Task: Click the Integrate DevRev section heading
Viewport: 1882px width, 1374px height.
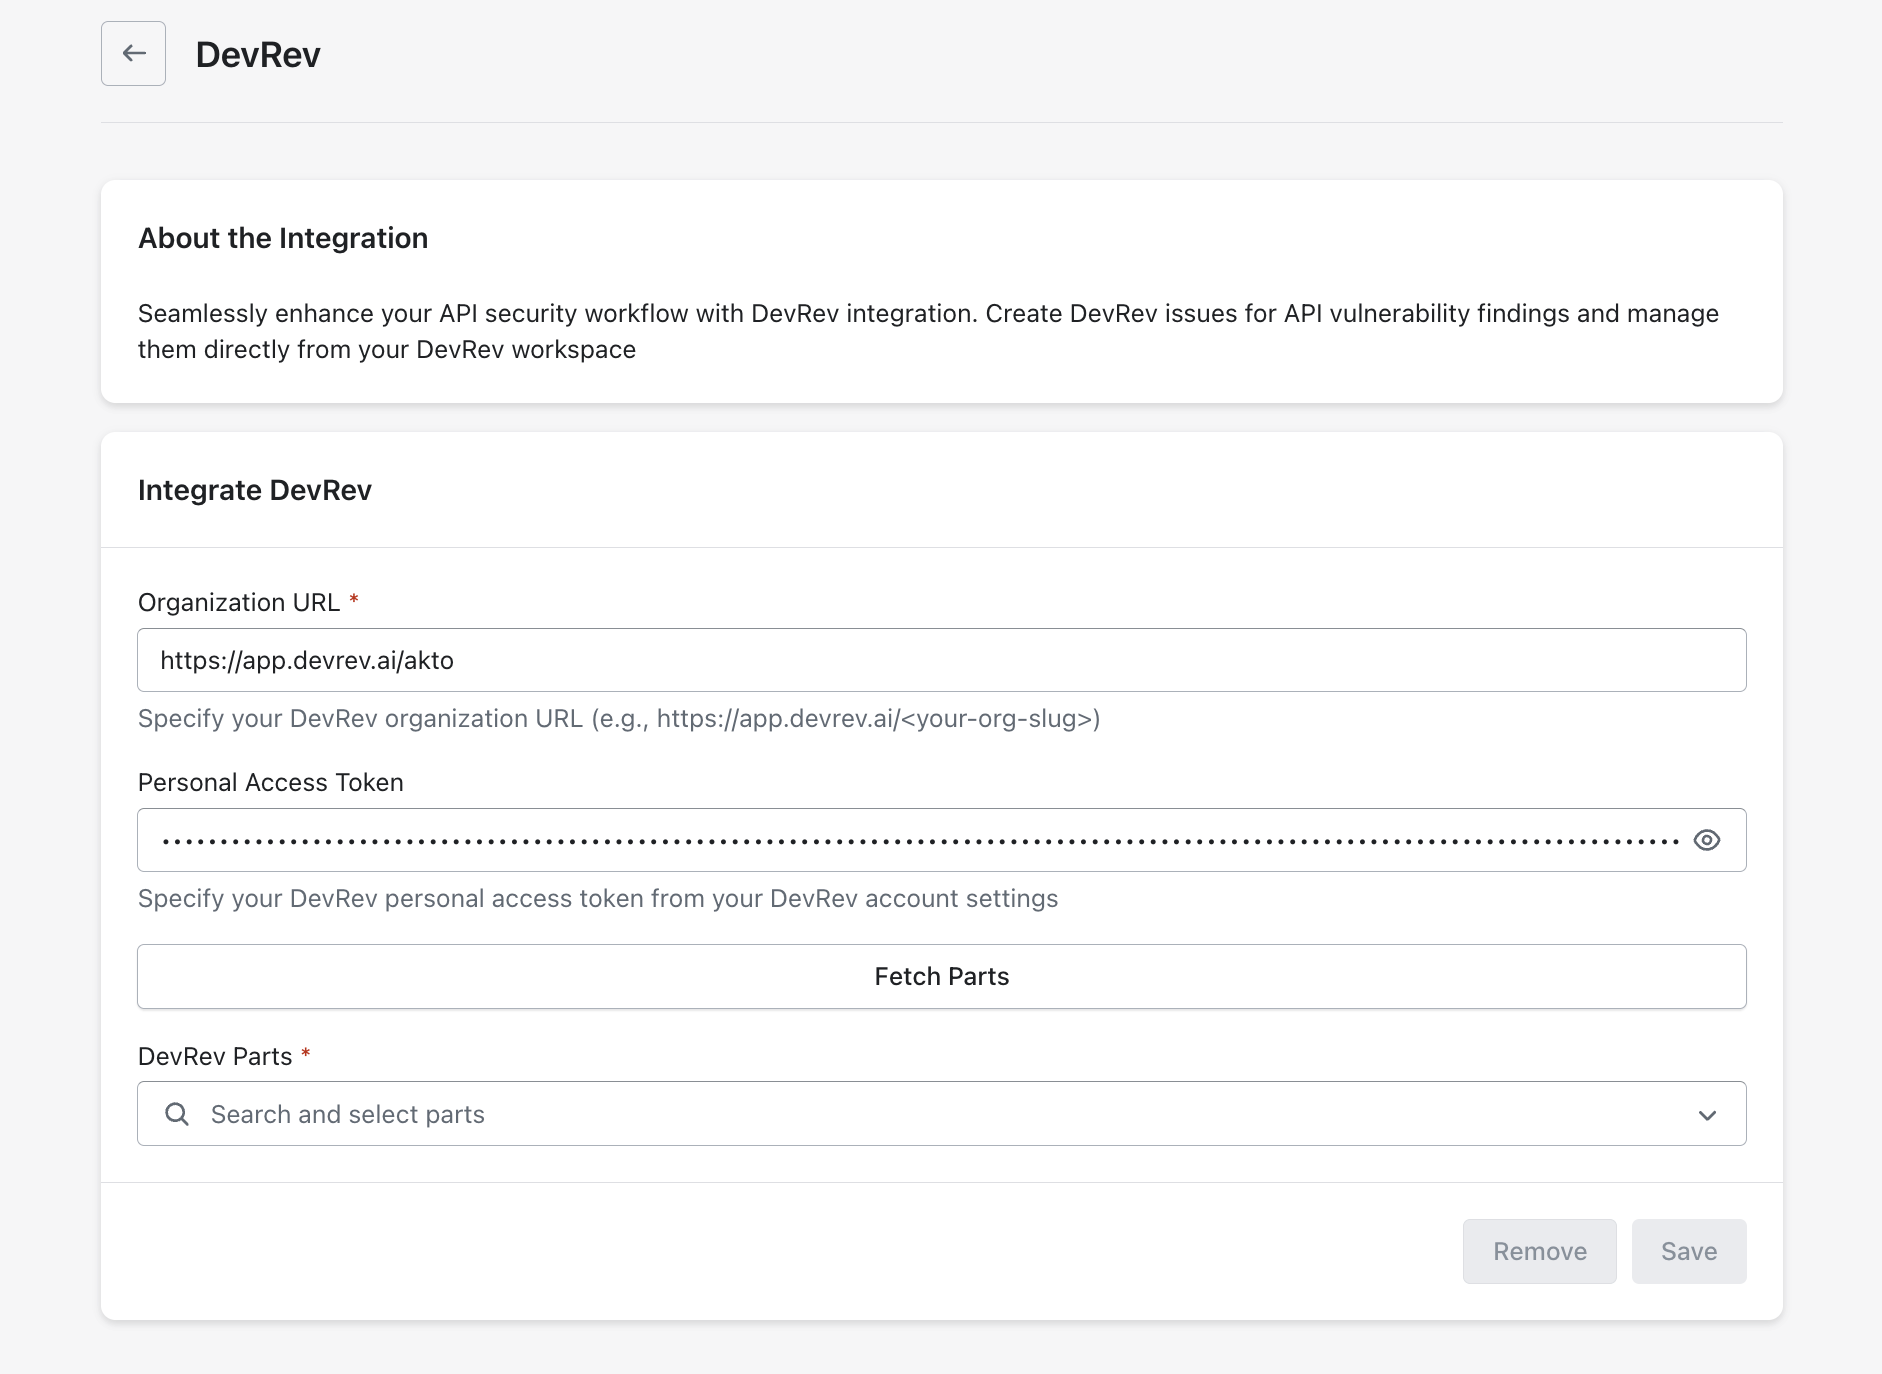Action: click(x=255, y=490)
